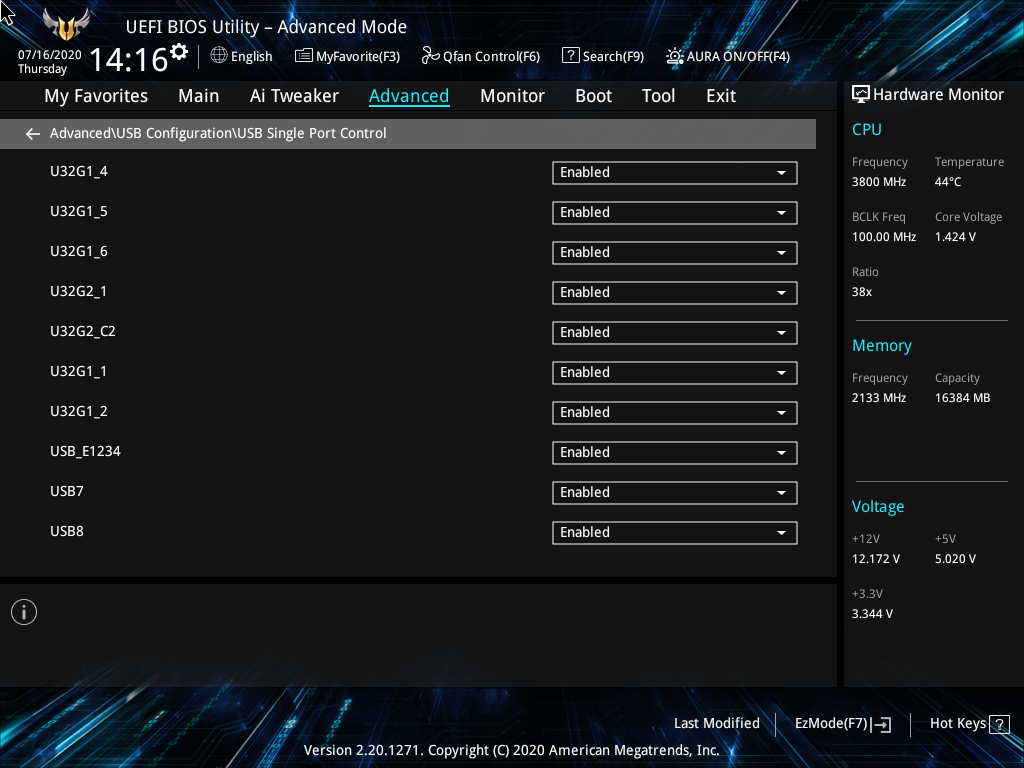Click +3.3V value 3.344 V

(872, 614)
